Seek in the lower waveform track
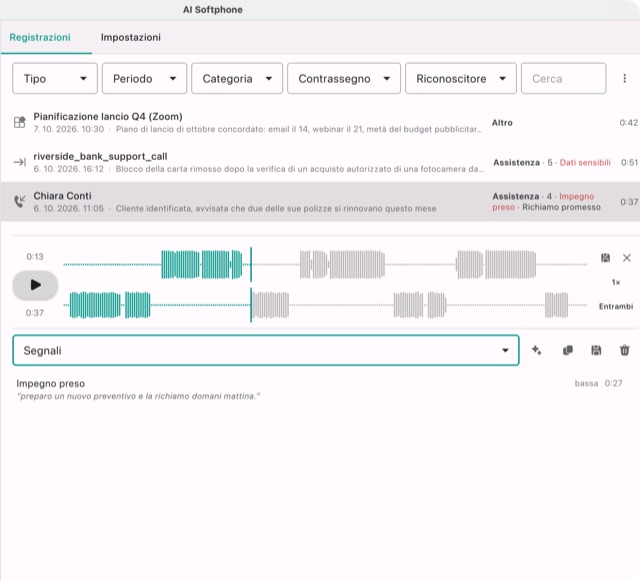Screen dimensions: 640x581 pyautogui.click(x=325, y=305)
